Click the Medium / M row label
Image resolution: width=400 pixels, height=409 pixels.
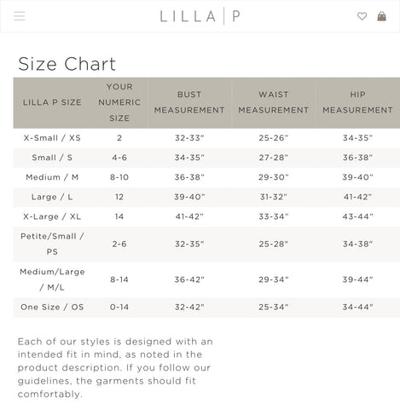52,177
